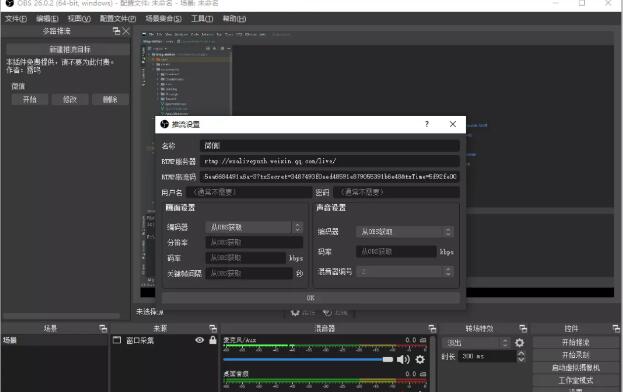The width and height of the screenshot is (623, 392).
Task: Click the video 码率 kbps field
Action: (246, 258)
